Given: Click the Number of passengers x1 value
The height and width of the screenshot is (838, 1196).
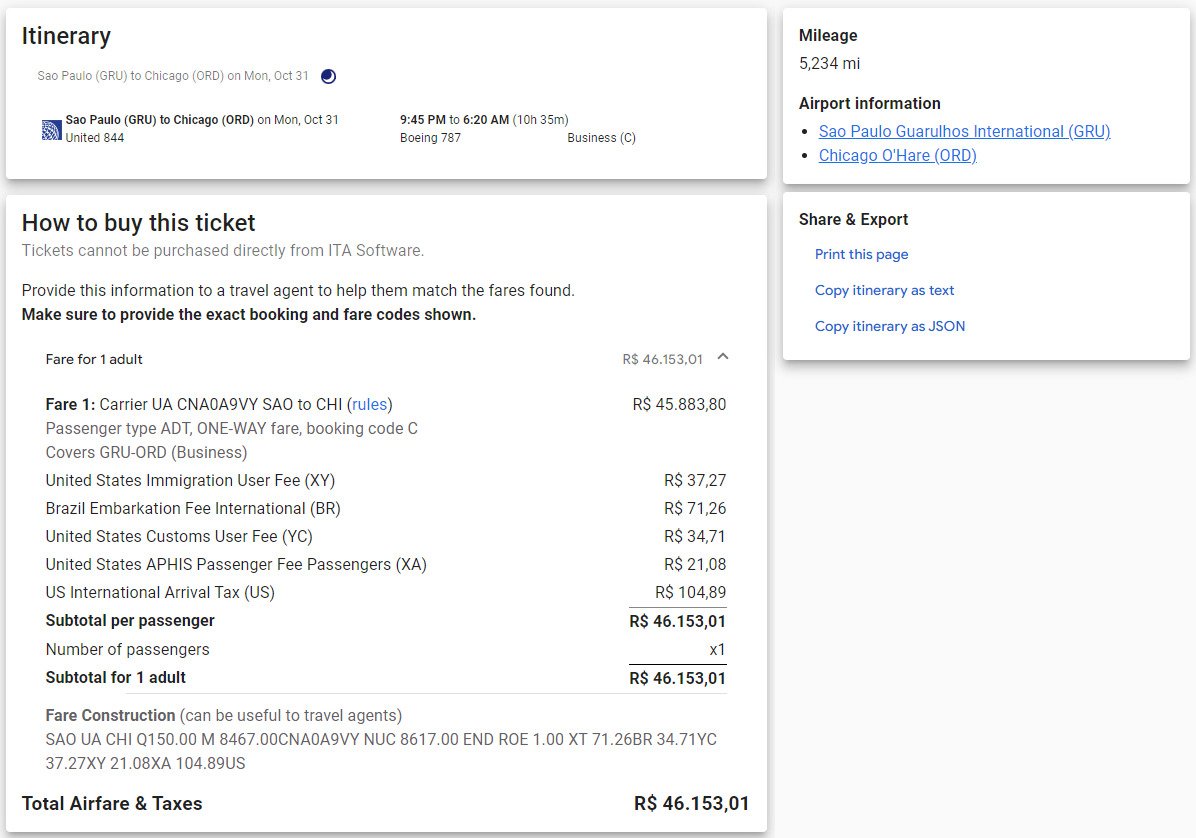Looking at the screenshot, I should [x=717, y=650].
